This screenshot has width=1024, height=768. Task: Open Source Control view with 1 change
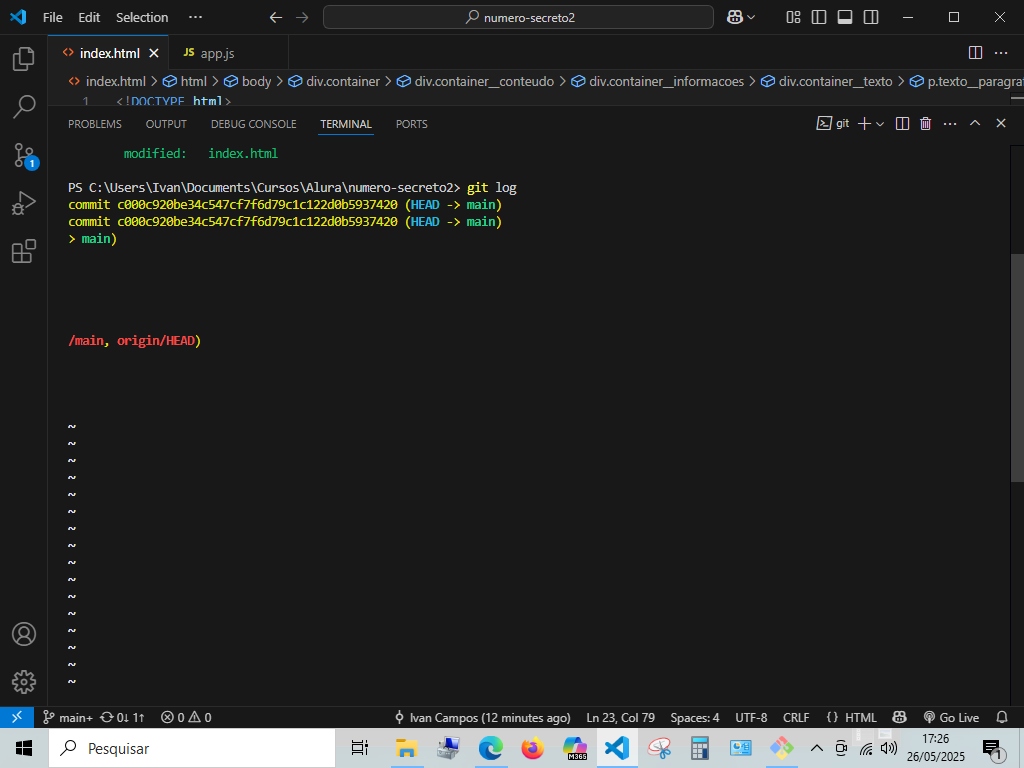25,155
